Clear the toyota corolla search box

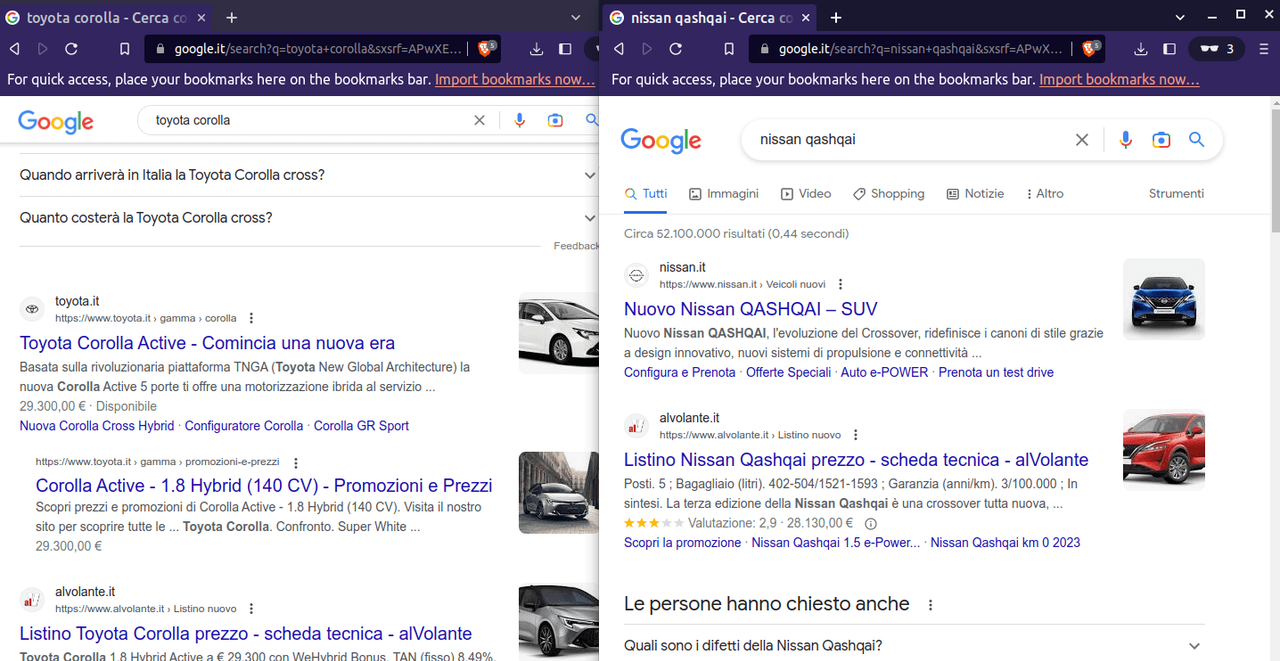click(x=480, y=120)
